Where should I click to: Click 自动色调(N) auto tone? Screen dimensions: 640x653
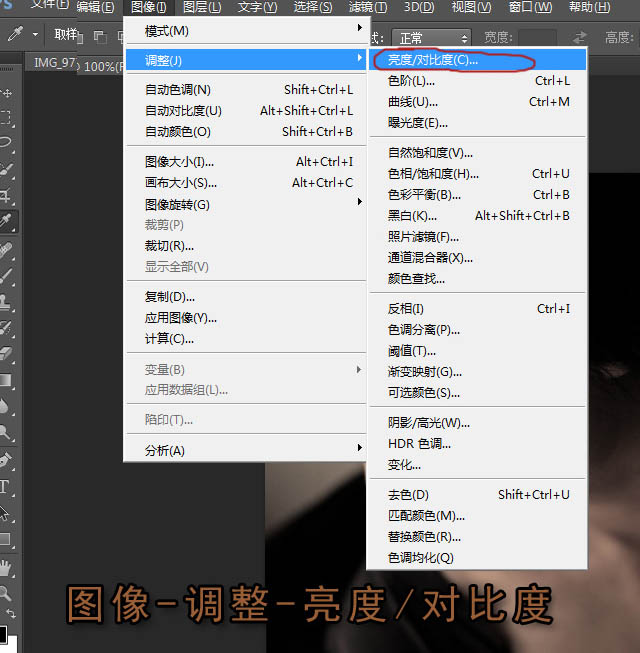coord(246,90)
